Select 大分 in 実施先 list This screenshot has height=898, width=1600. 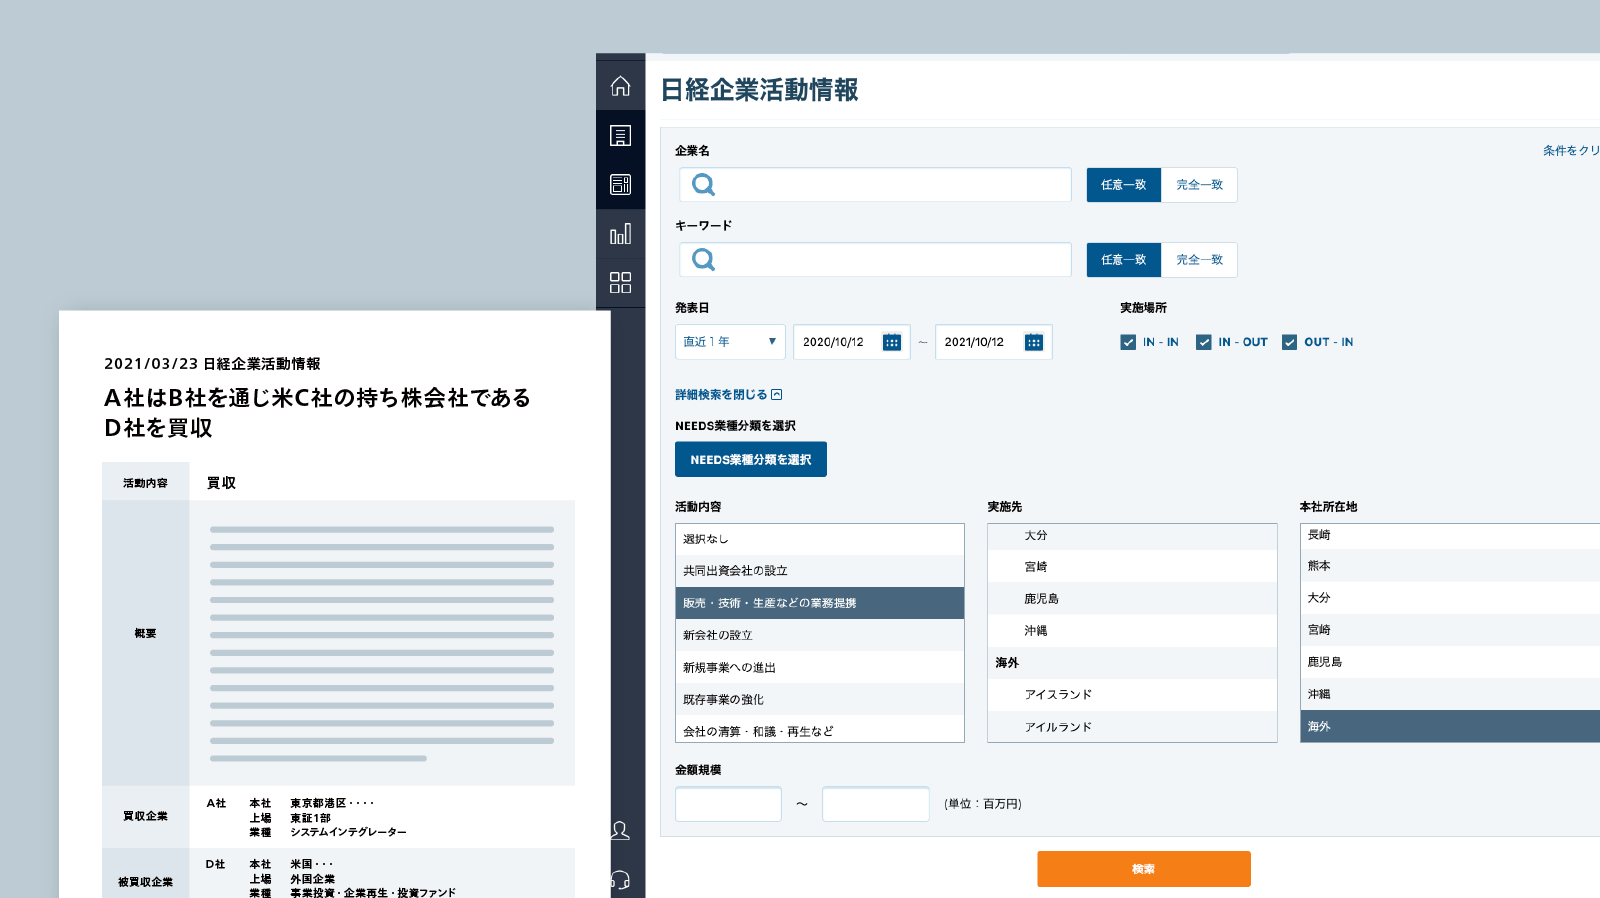tap(1132, 536)
